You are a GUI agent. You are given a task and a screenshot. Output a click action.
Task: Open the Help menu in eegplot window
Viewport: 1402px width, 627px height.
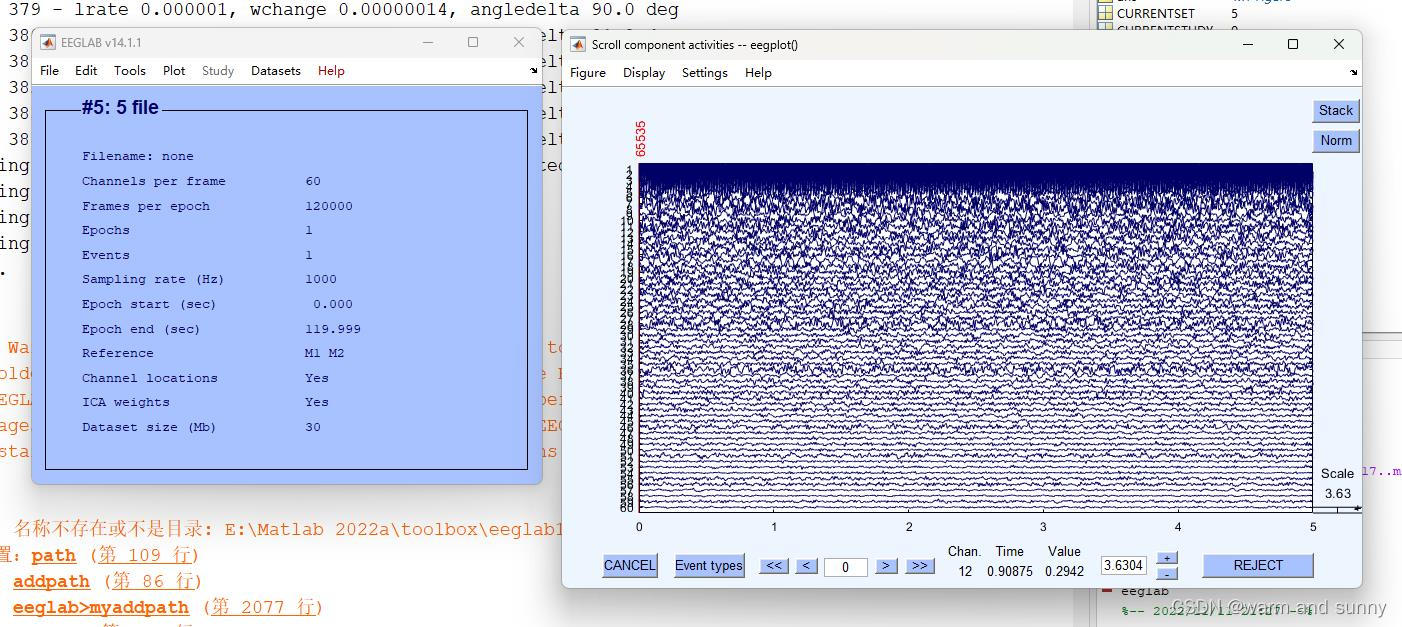pos(758,72)
